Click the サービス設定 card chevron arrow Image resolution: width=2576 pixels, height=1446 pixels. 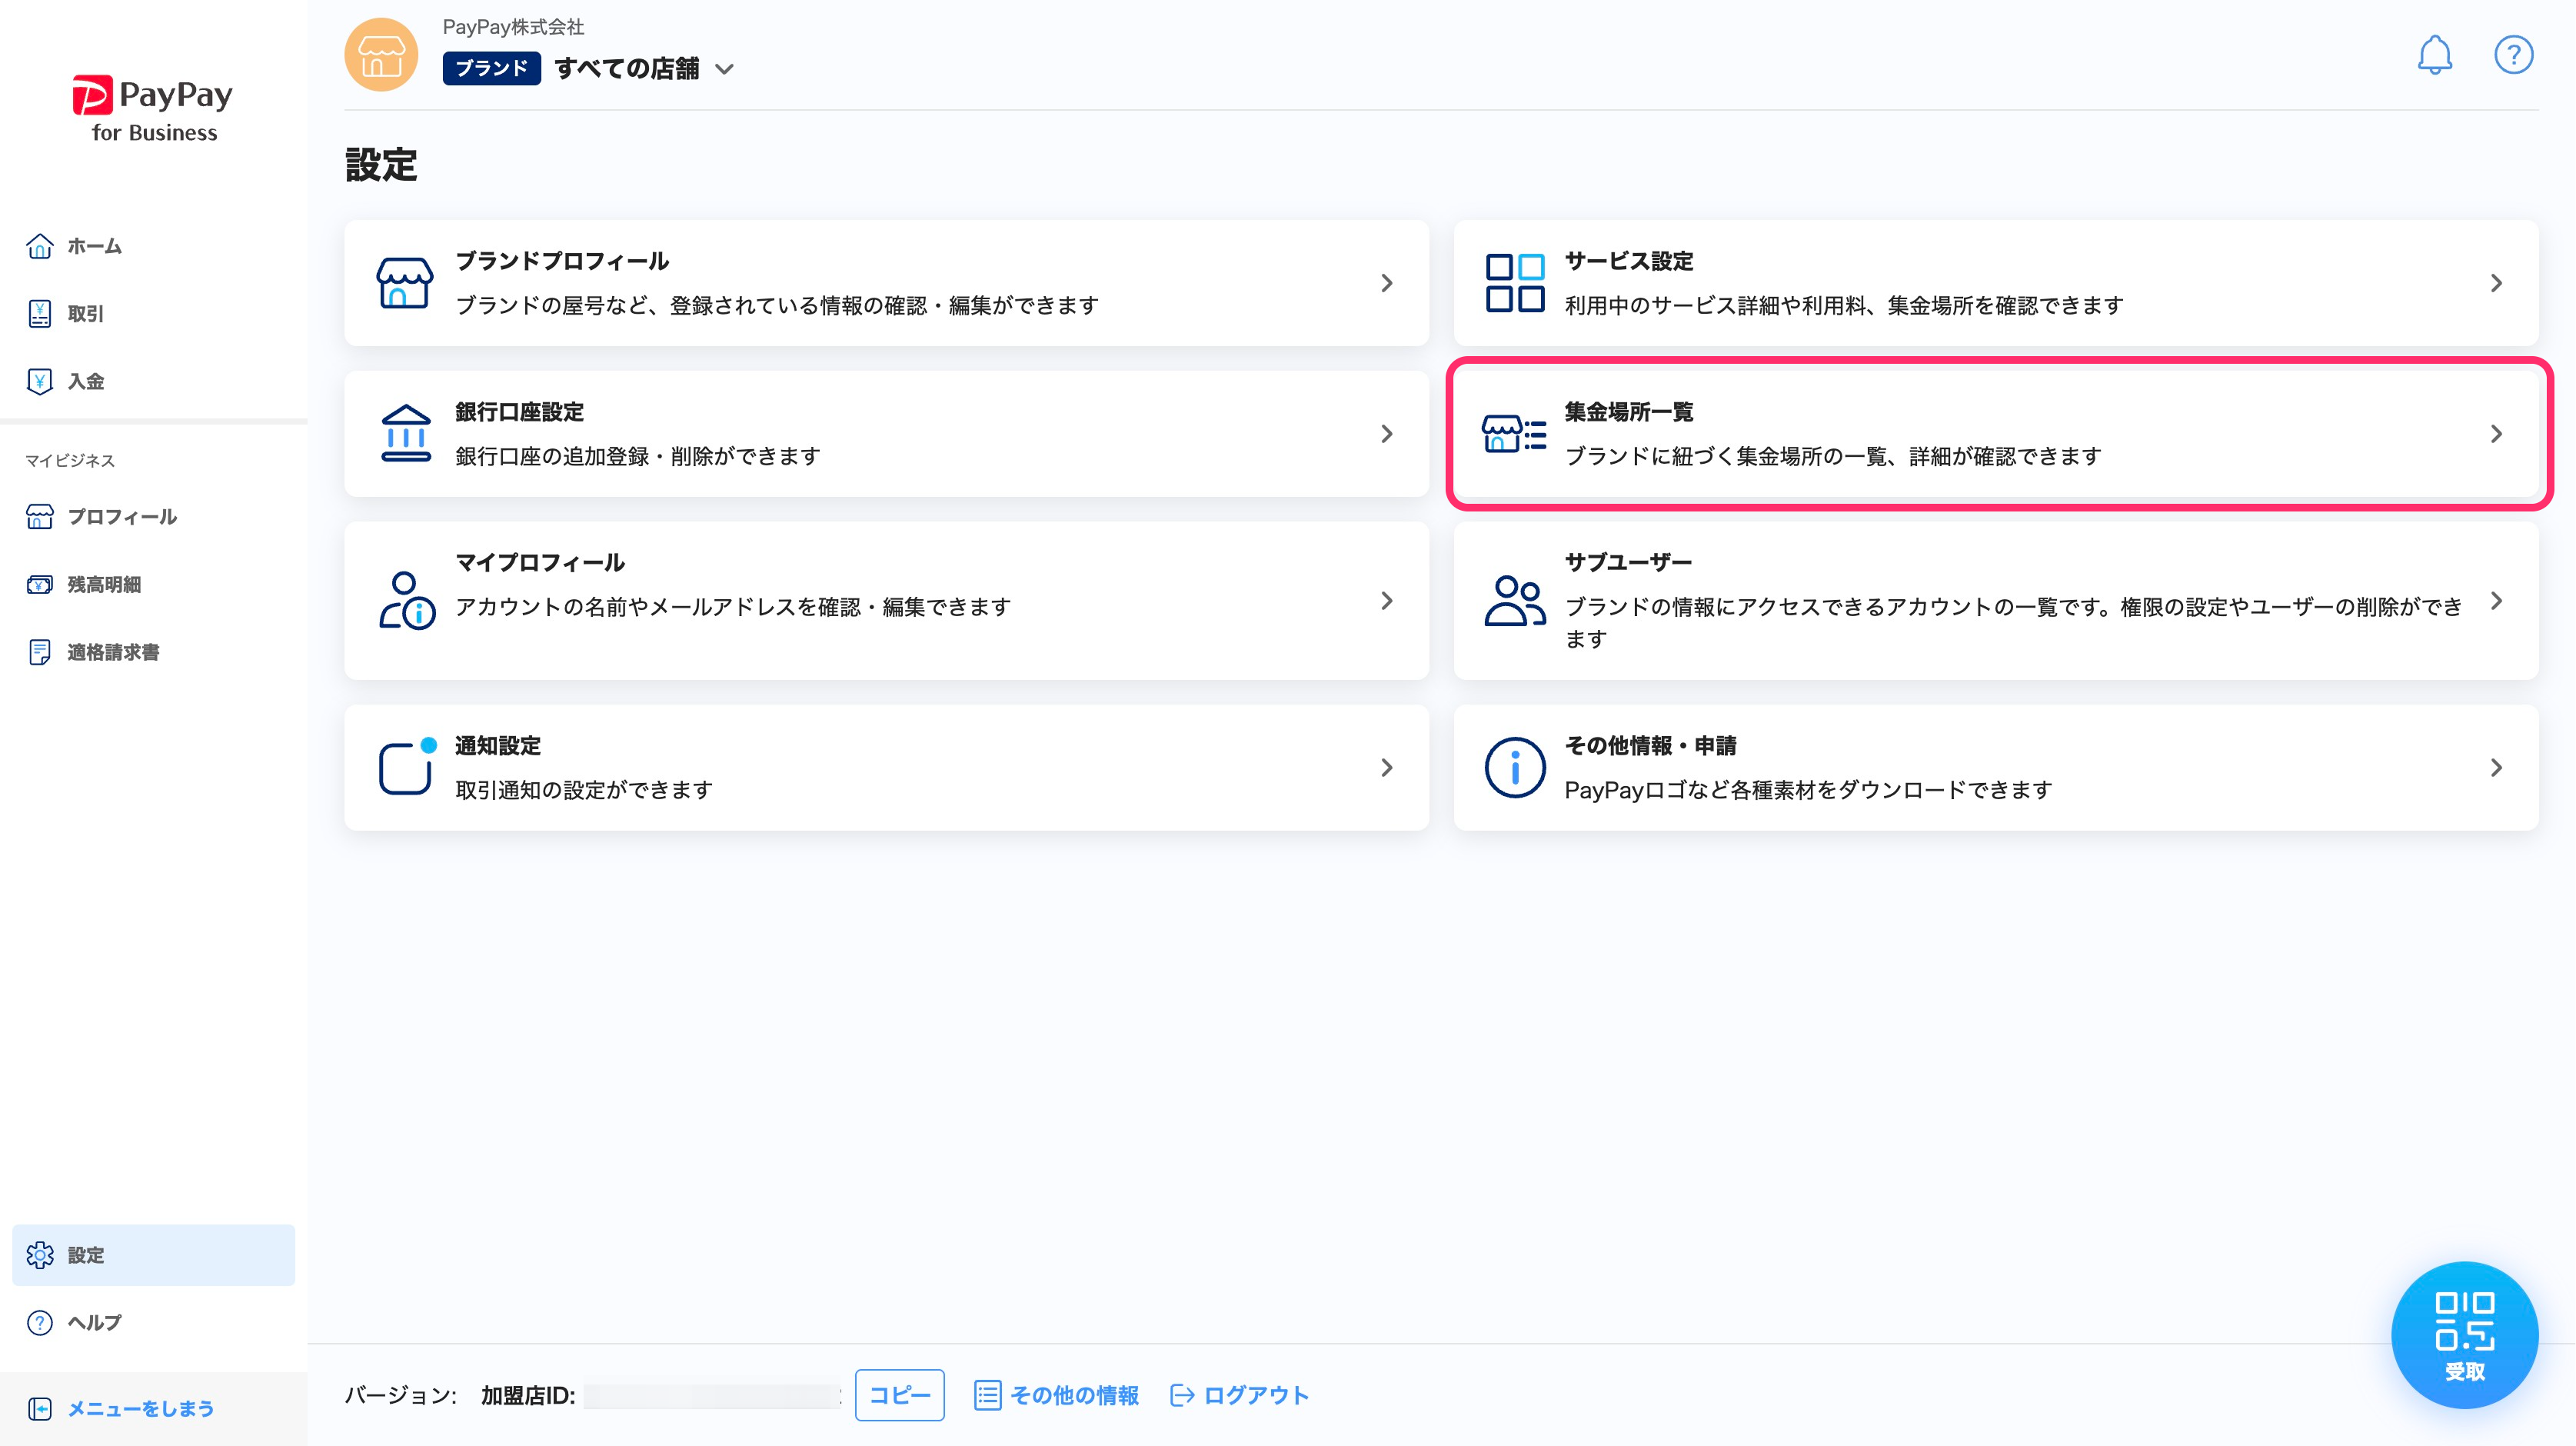[2496, 283]
